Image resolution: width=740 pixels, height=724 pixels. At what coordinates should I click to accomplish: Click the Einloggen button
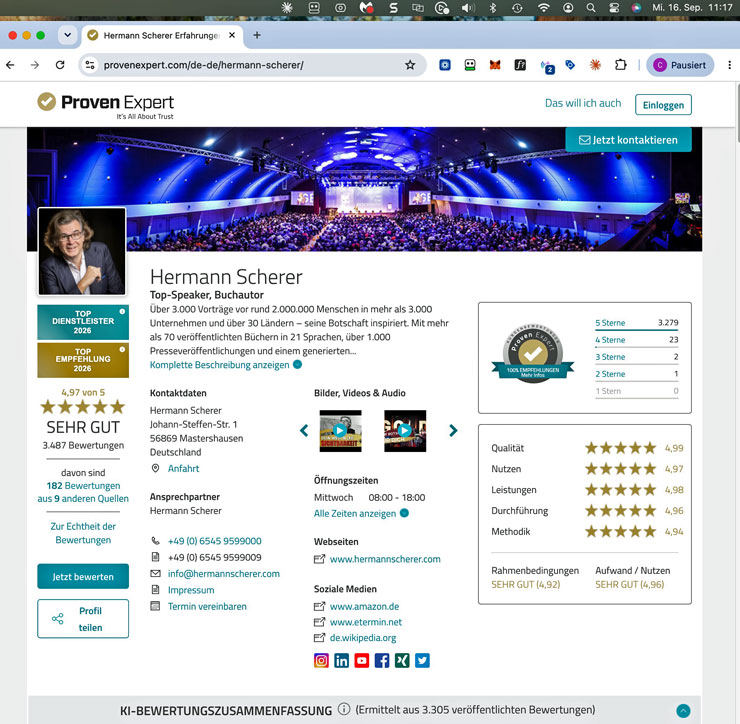pyautogui.click(x=663, y=105)
